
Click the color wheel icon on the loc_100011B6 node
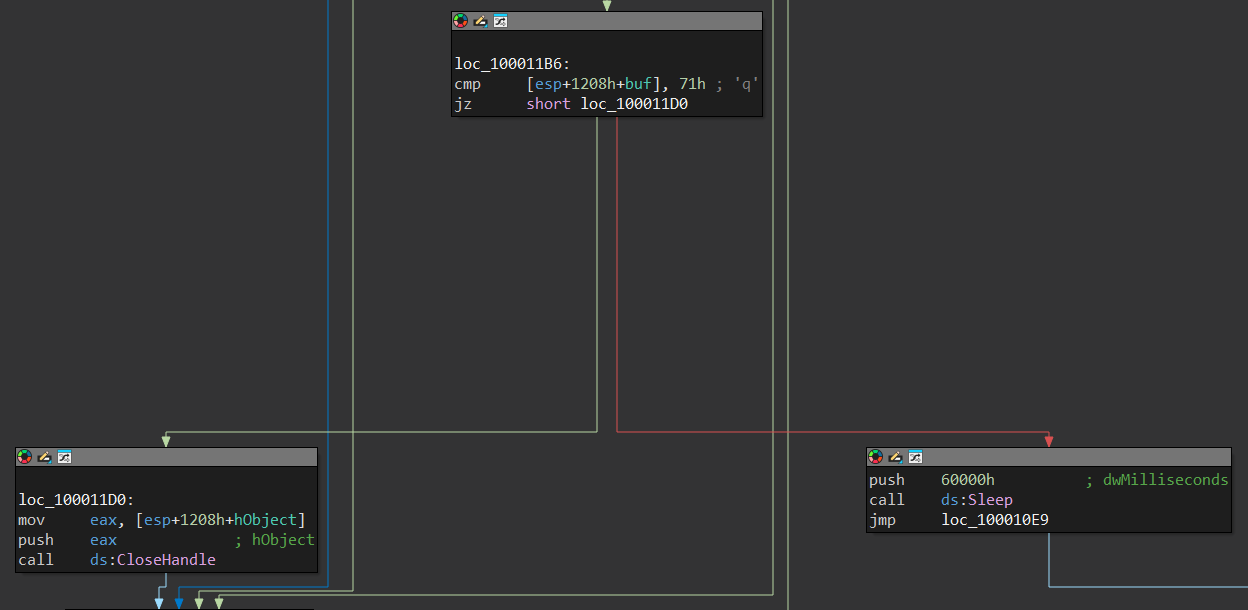pos(460,21)
